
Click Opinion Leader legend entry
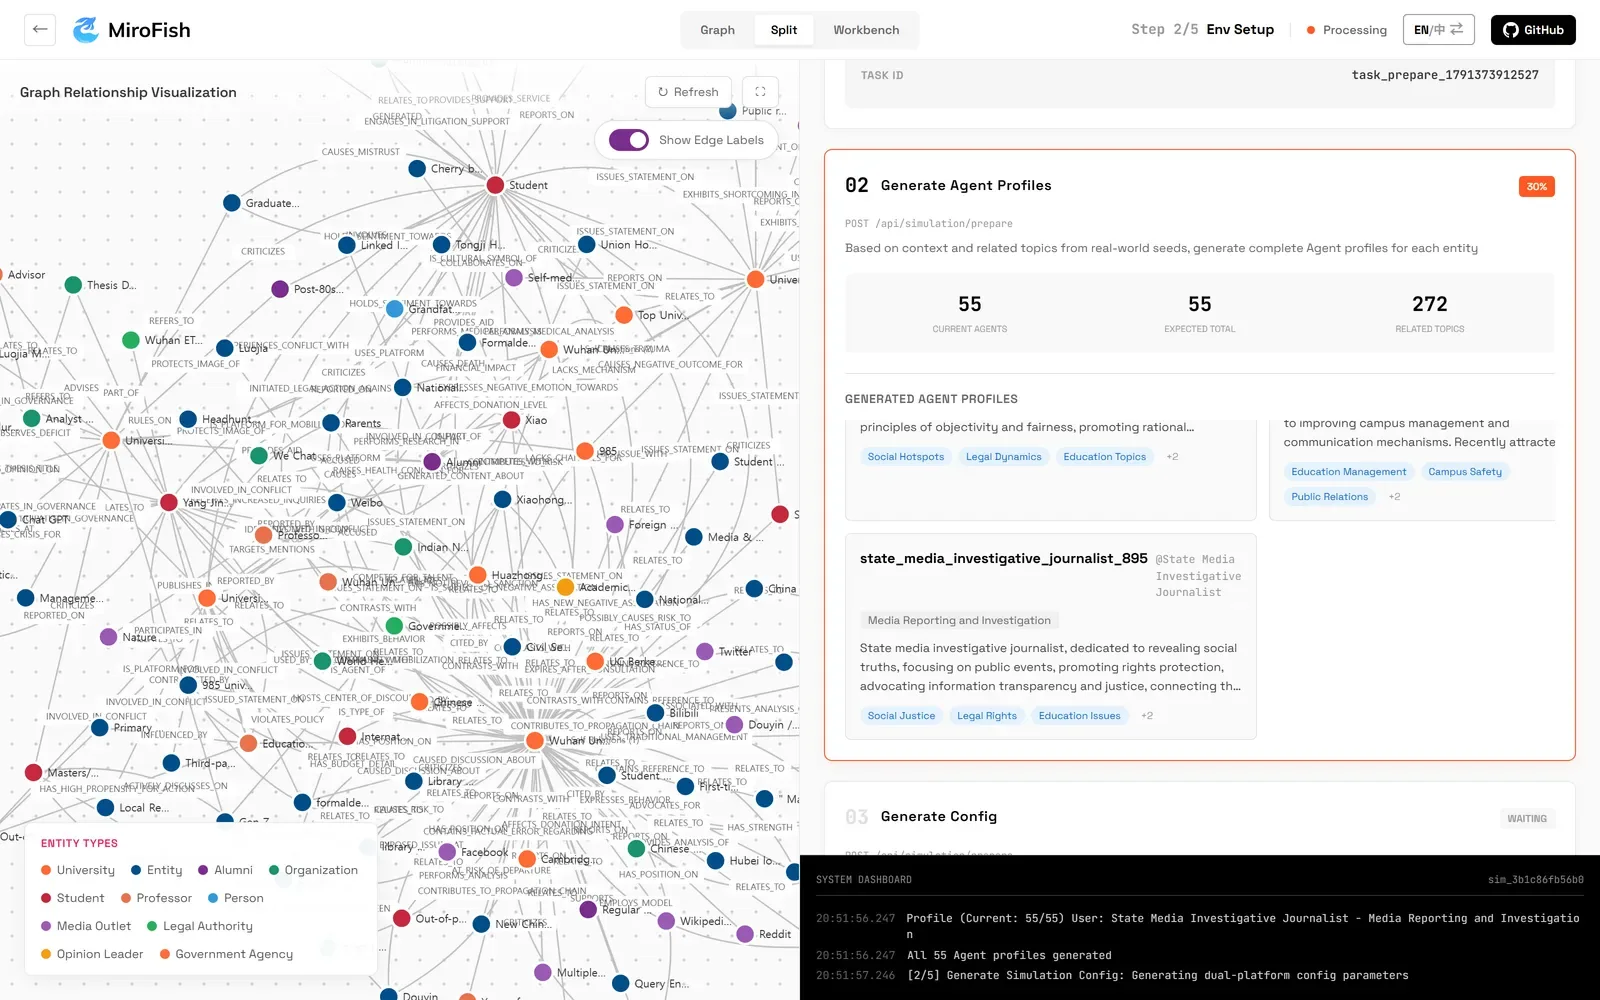tap(92, 954)
